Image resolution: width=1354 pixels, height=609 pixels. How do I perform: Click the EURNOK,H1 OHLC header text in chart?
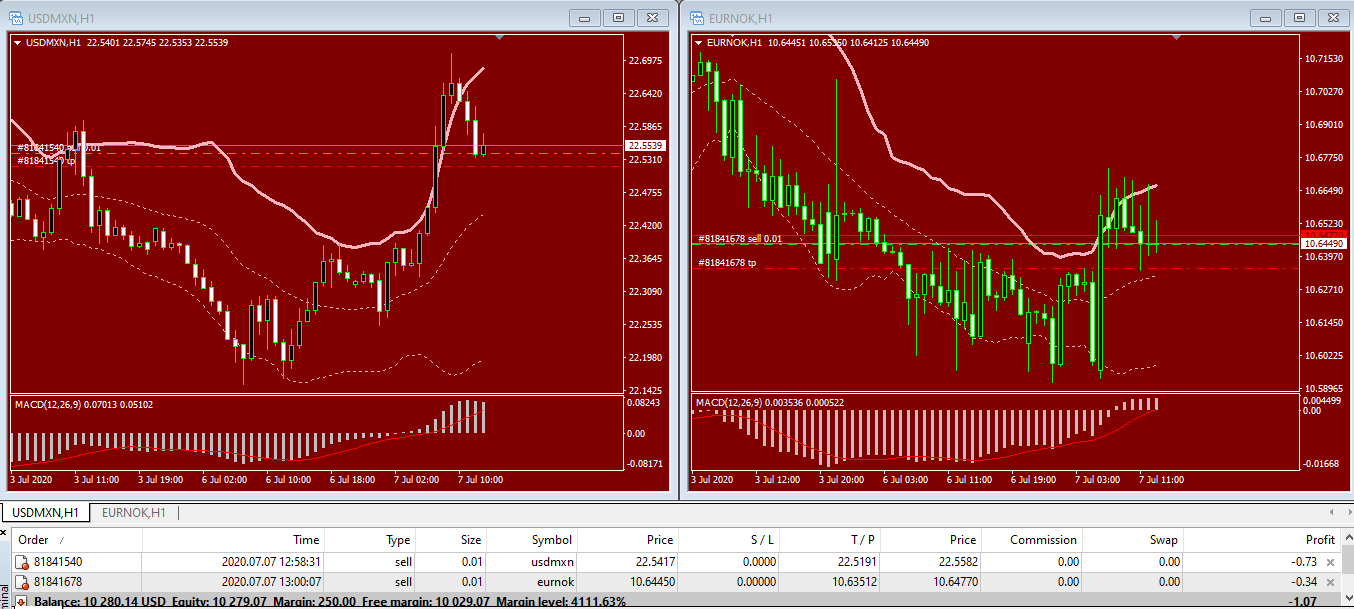tap(818, 42)
